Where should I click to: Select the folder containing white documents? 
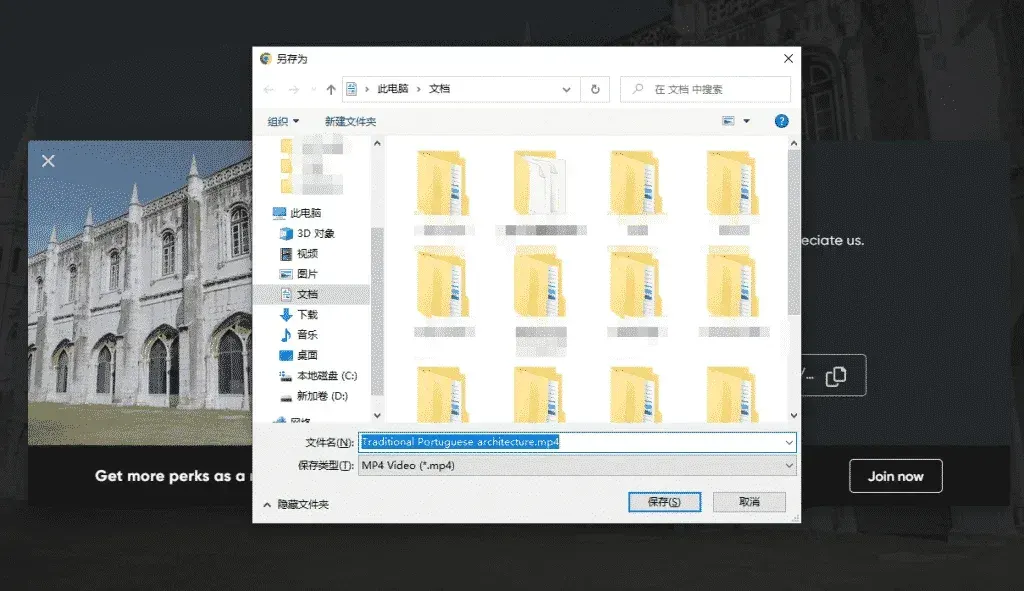539,184
